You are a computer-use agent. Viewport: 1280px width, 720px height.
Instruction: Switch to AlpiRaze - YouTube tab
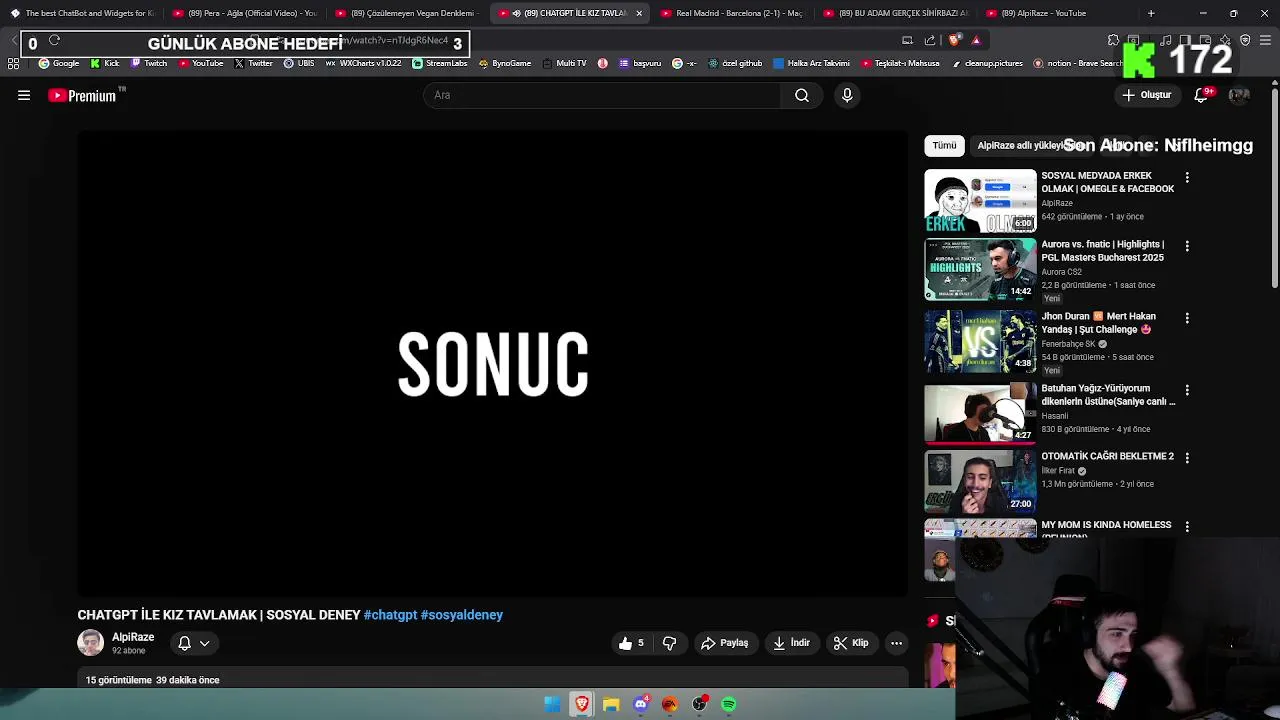1058,13
